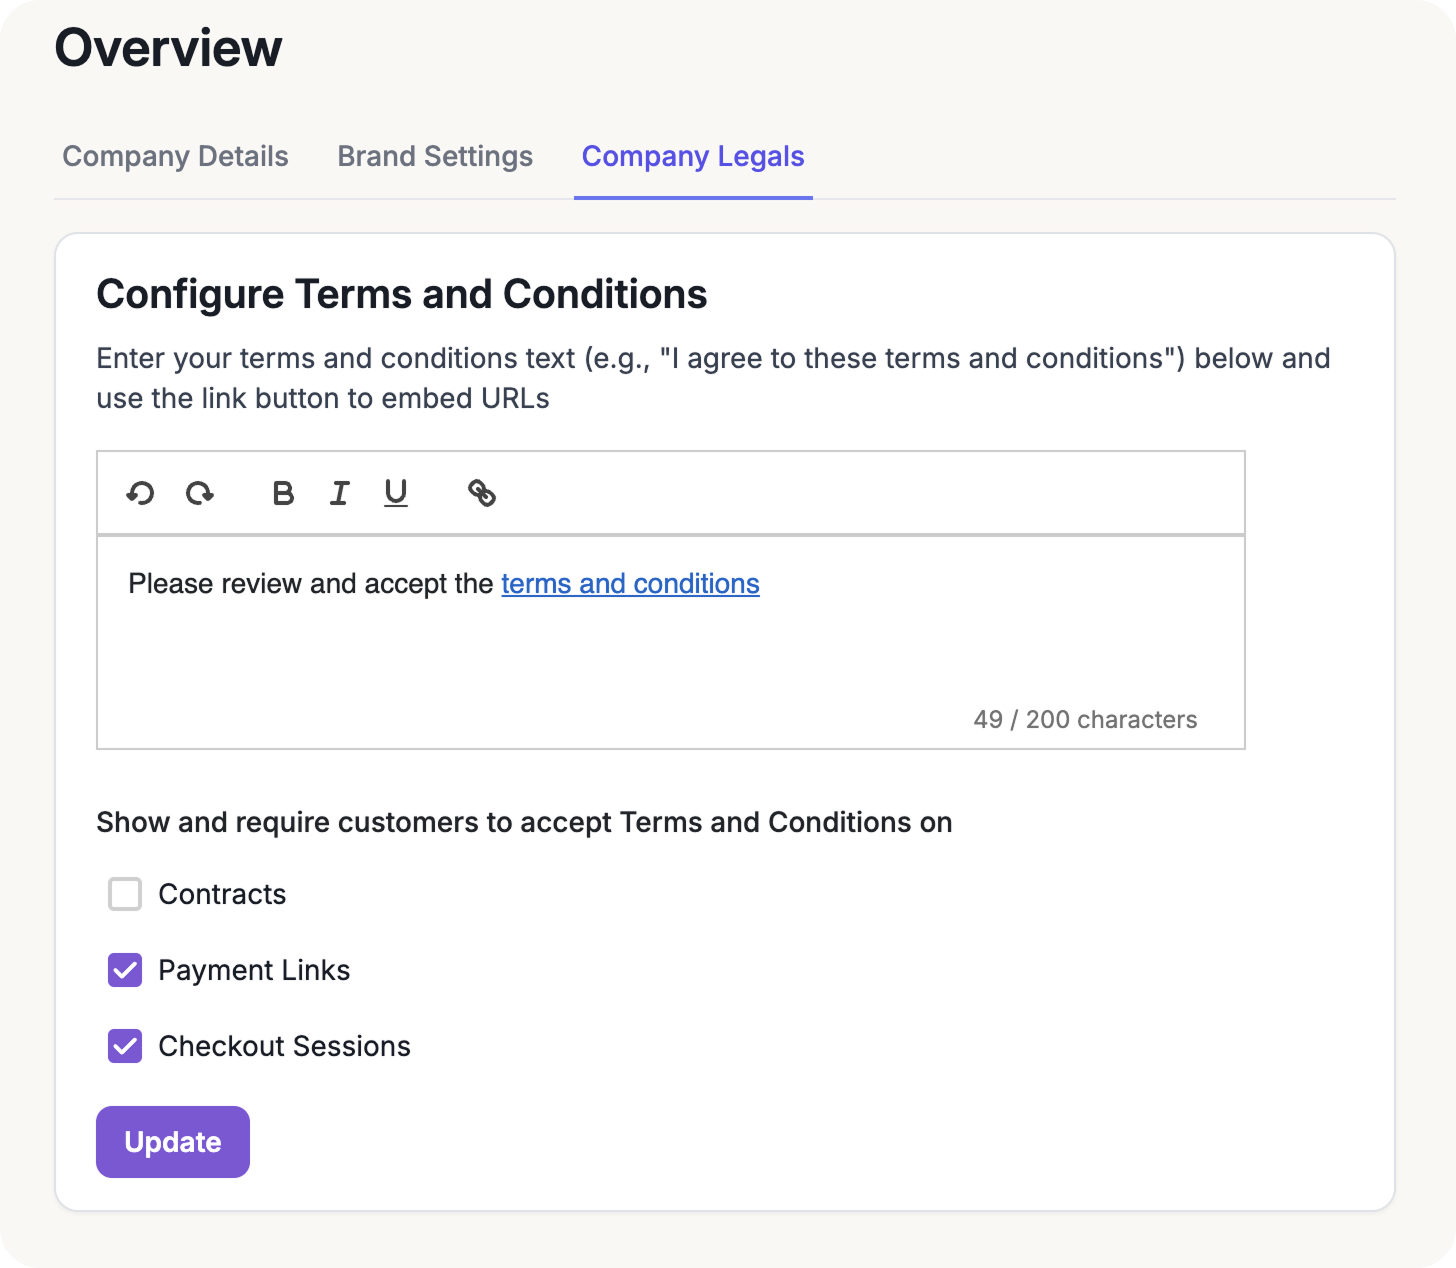Image resolution: width=1456 pixels, height=1268 pixels.
Task: Click the 'terms and conditions' hyperlink
Action: (630, 584)
